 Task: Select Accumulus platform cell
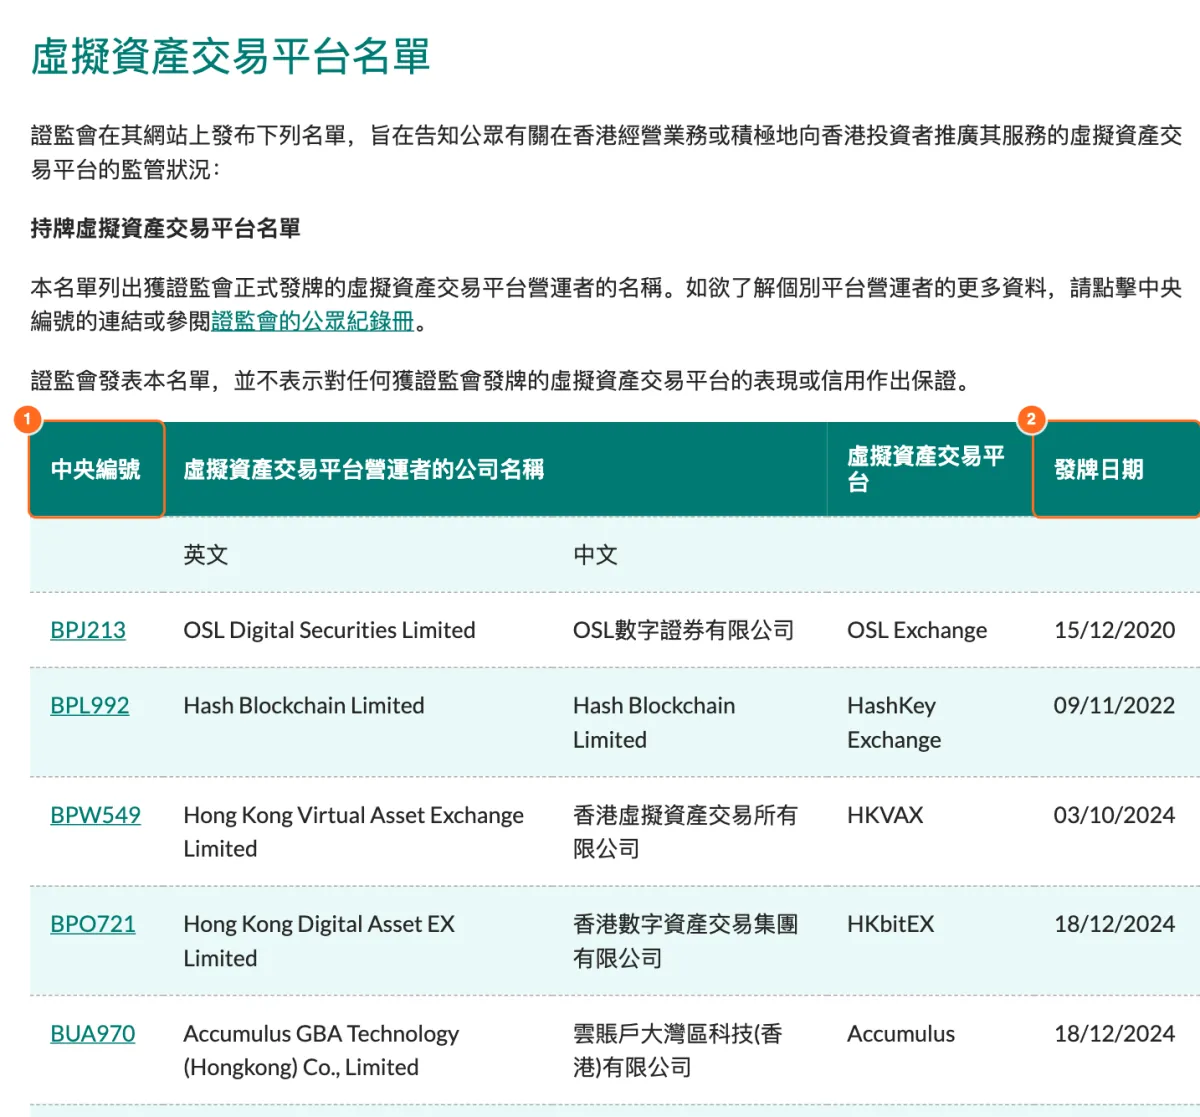pyautogui.click(x=901, y=1033)
